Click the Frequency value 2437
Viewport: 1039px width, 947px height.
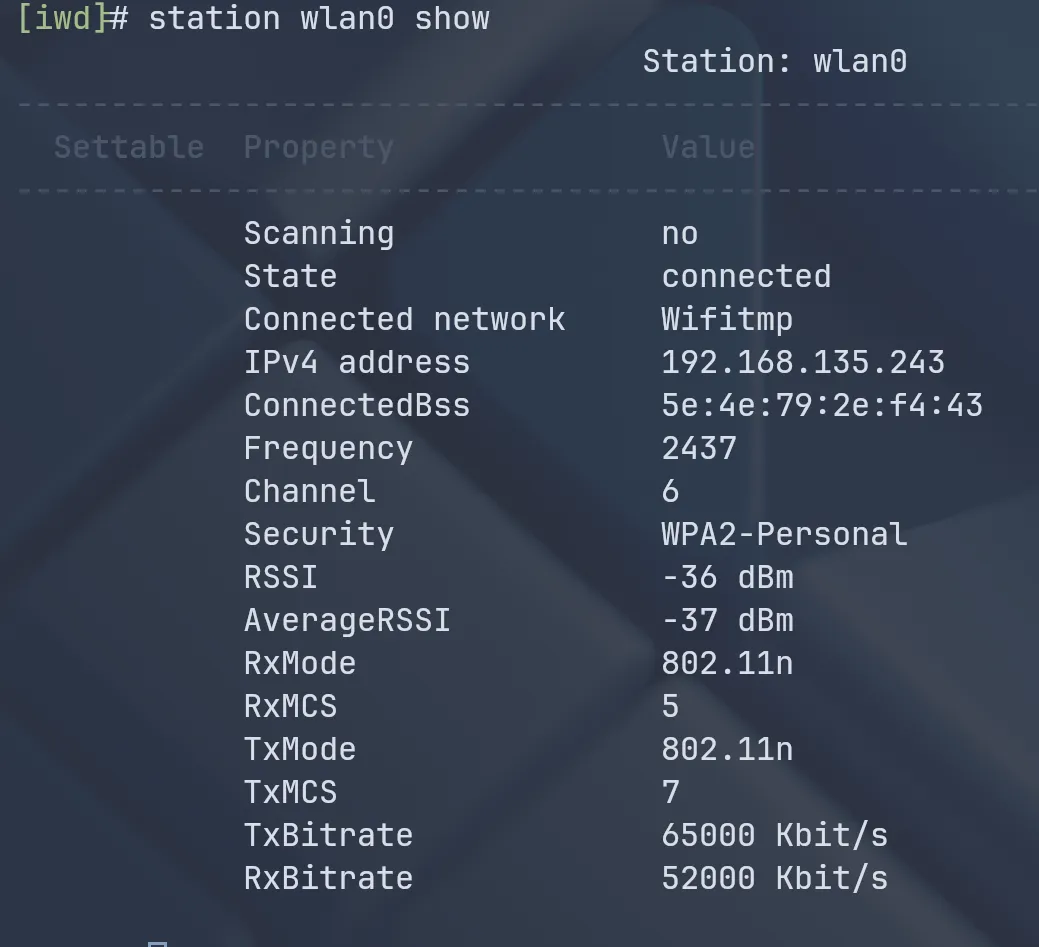tap(698, 448)
